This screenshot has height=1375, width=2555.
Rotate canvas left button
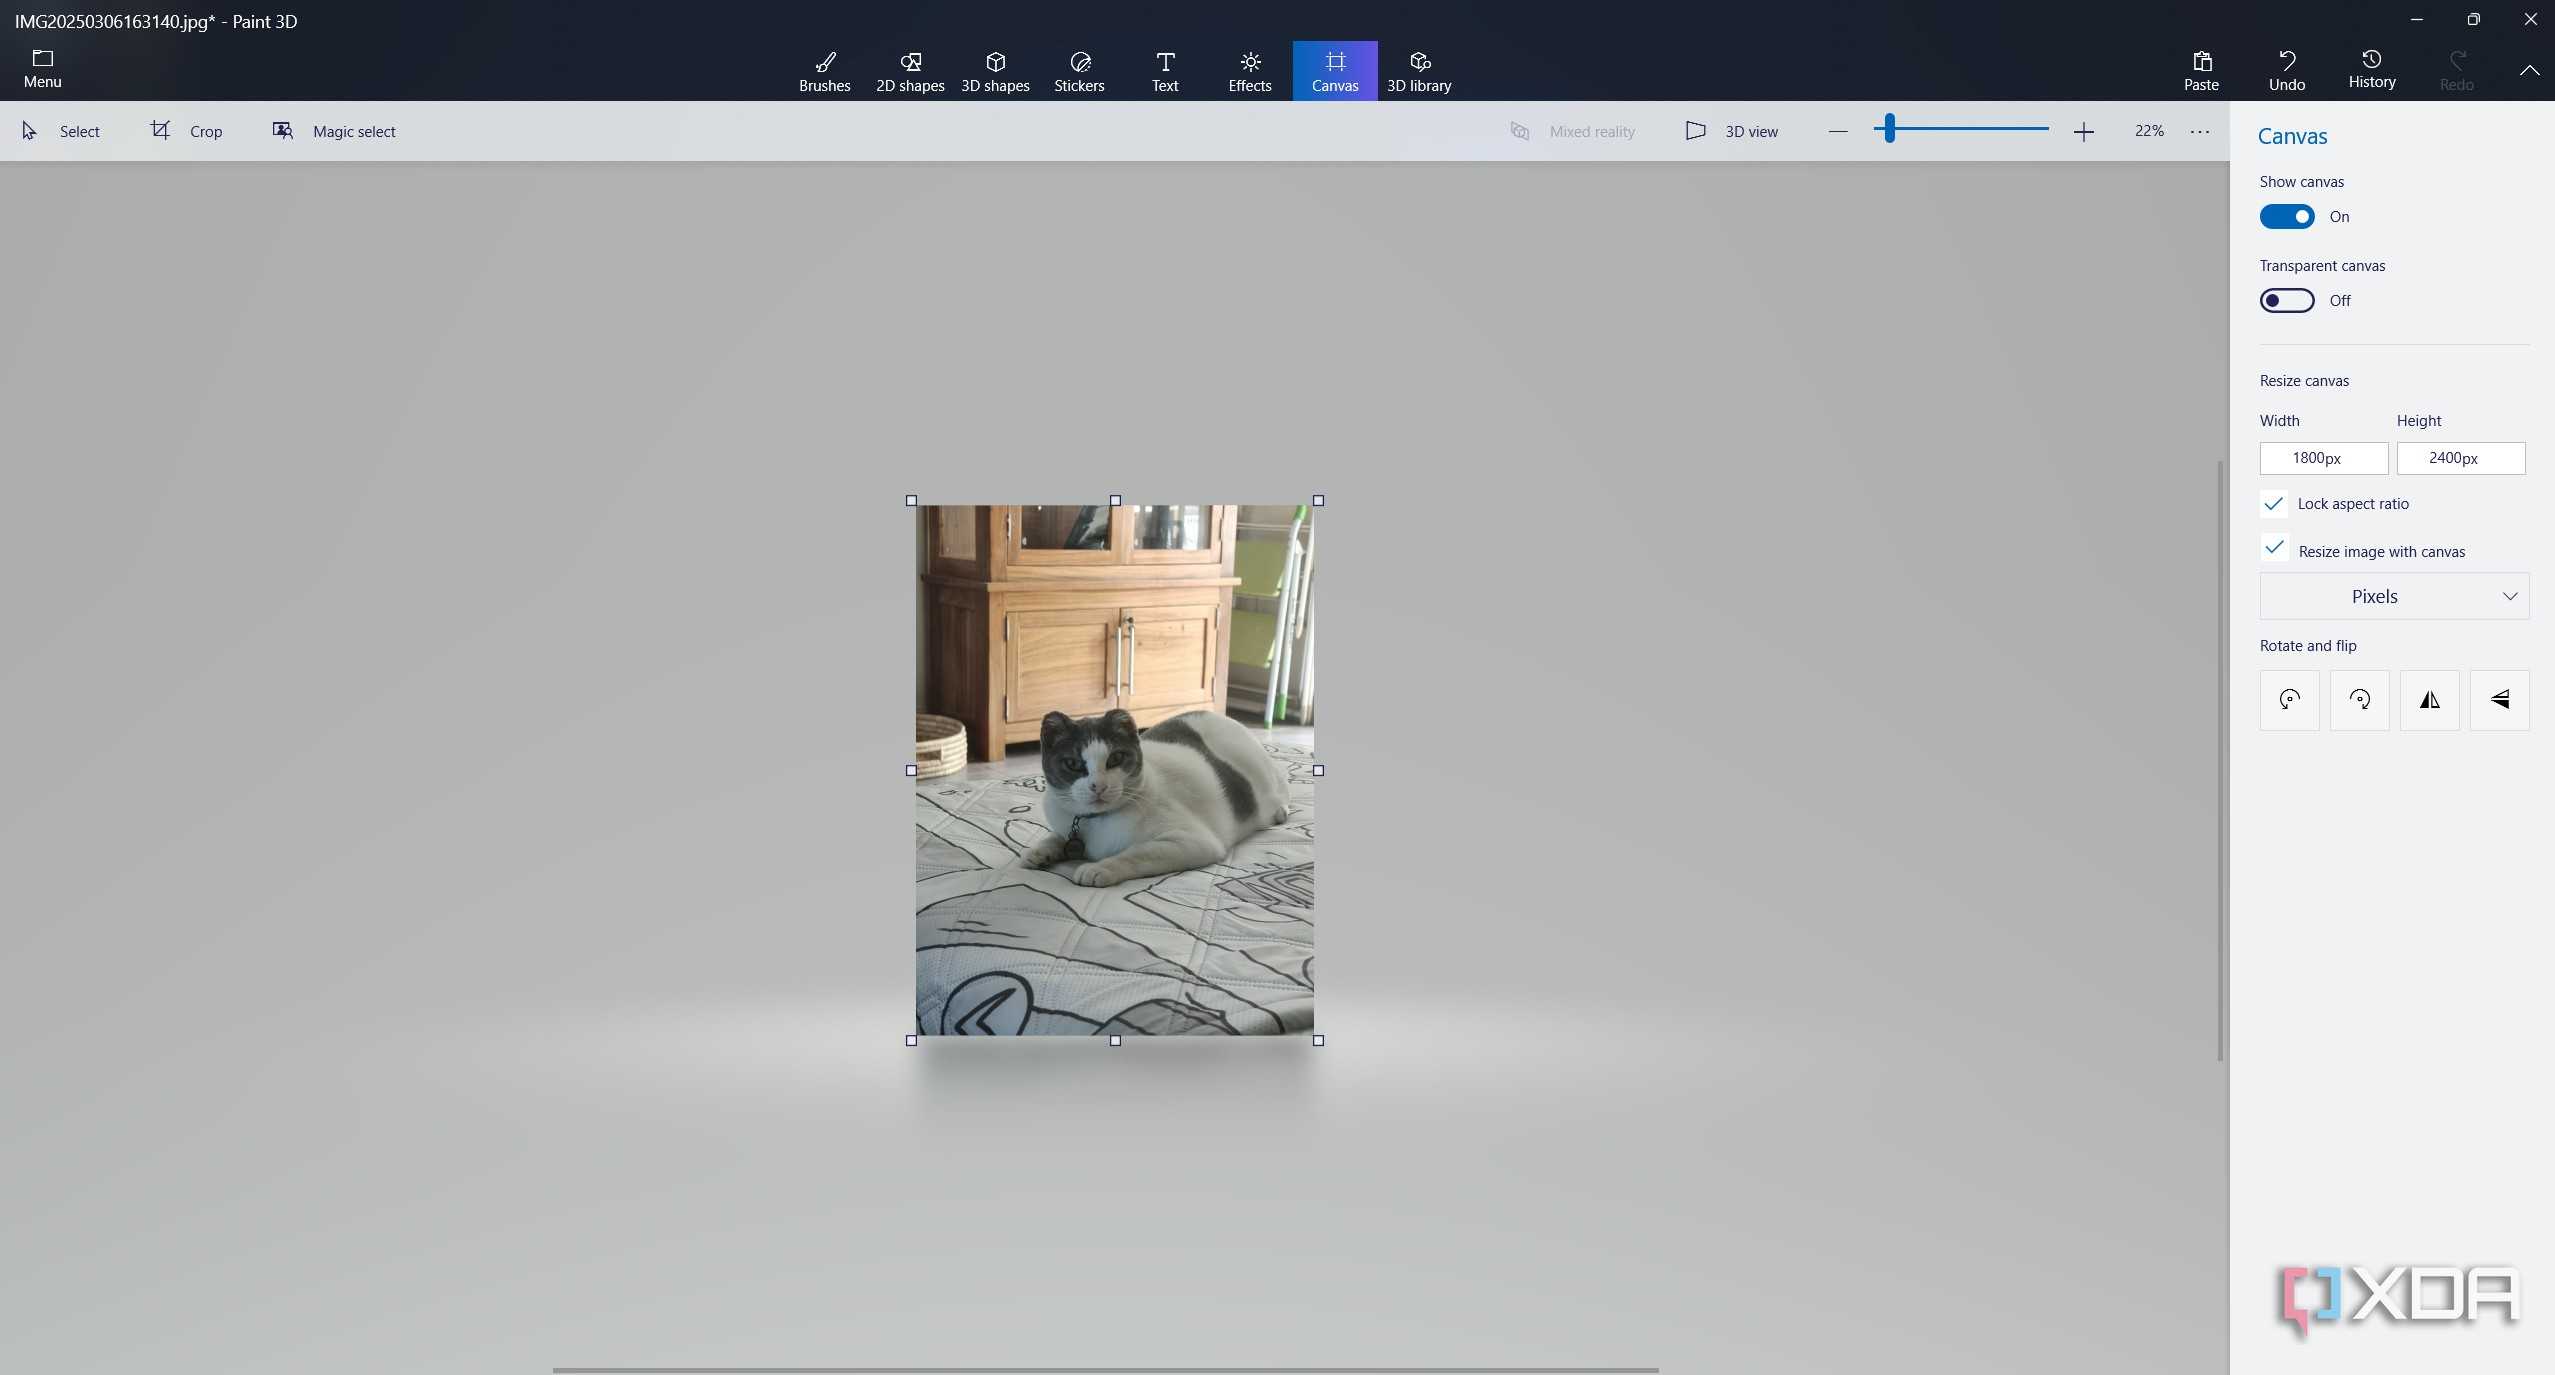[x=2289, y=700]
